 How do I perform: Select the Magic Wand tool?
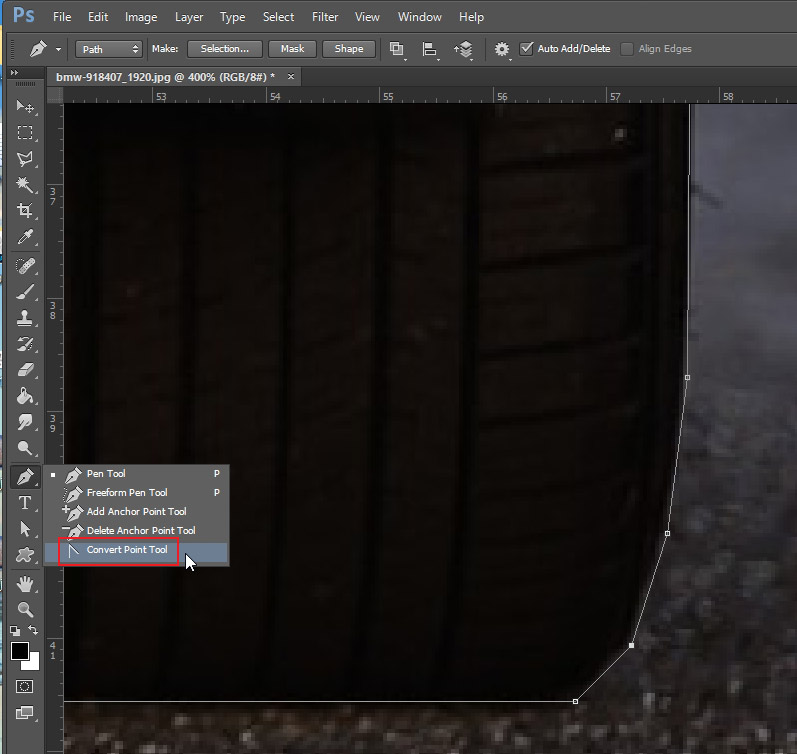[x=25, y=185]
